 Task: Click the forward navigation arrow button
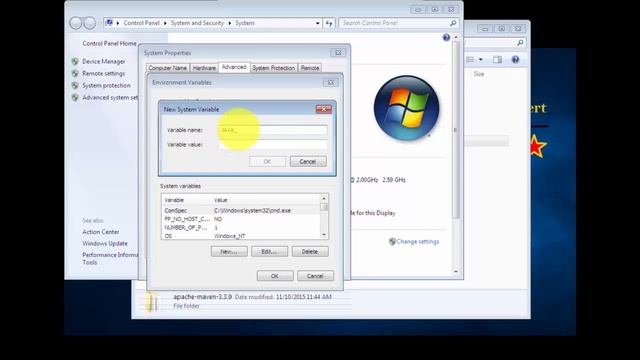[89, 23]
